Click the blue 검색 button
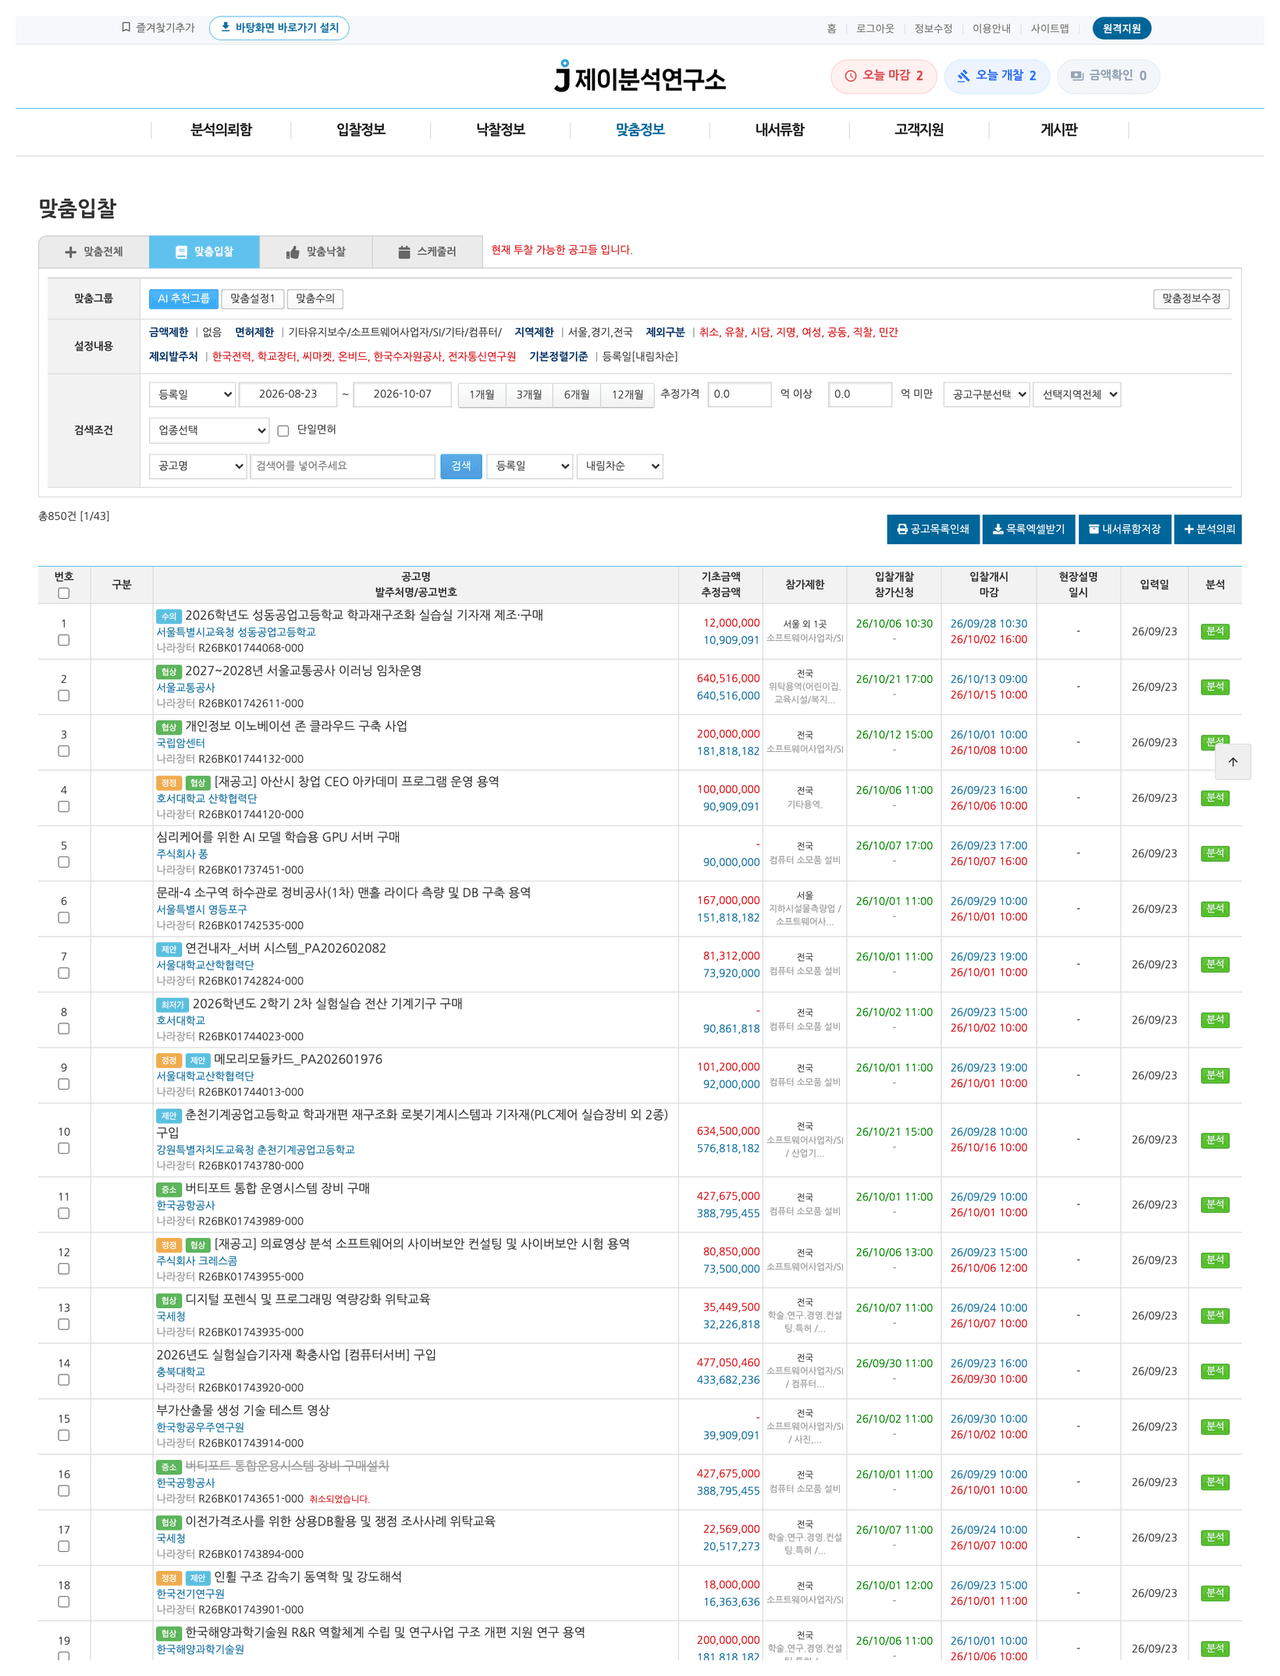Screen dimensions: 1280x1676 click(461, 466)
